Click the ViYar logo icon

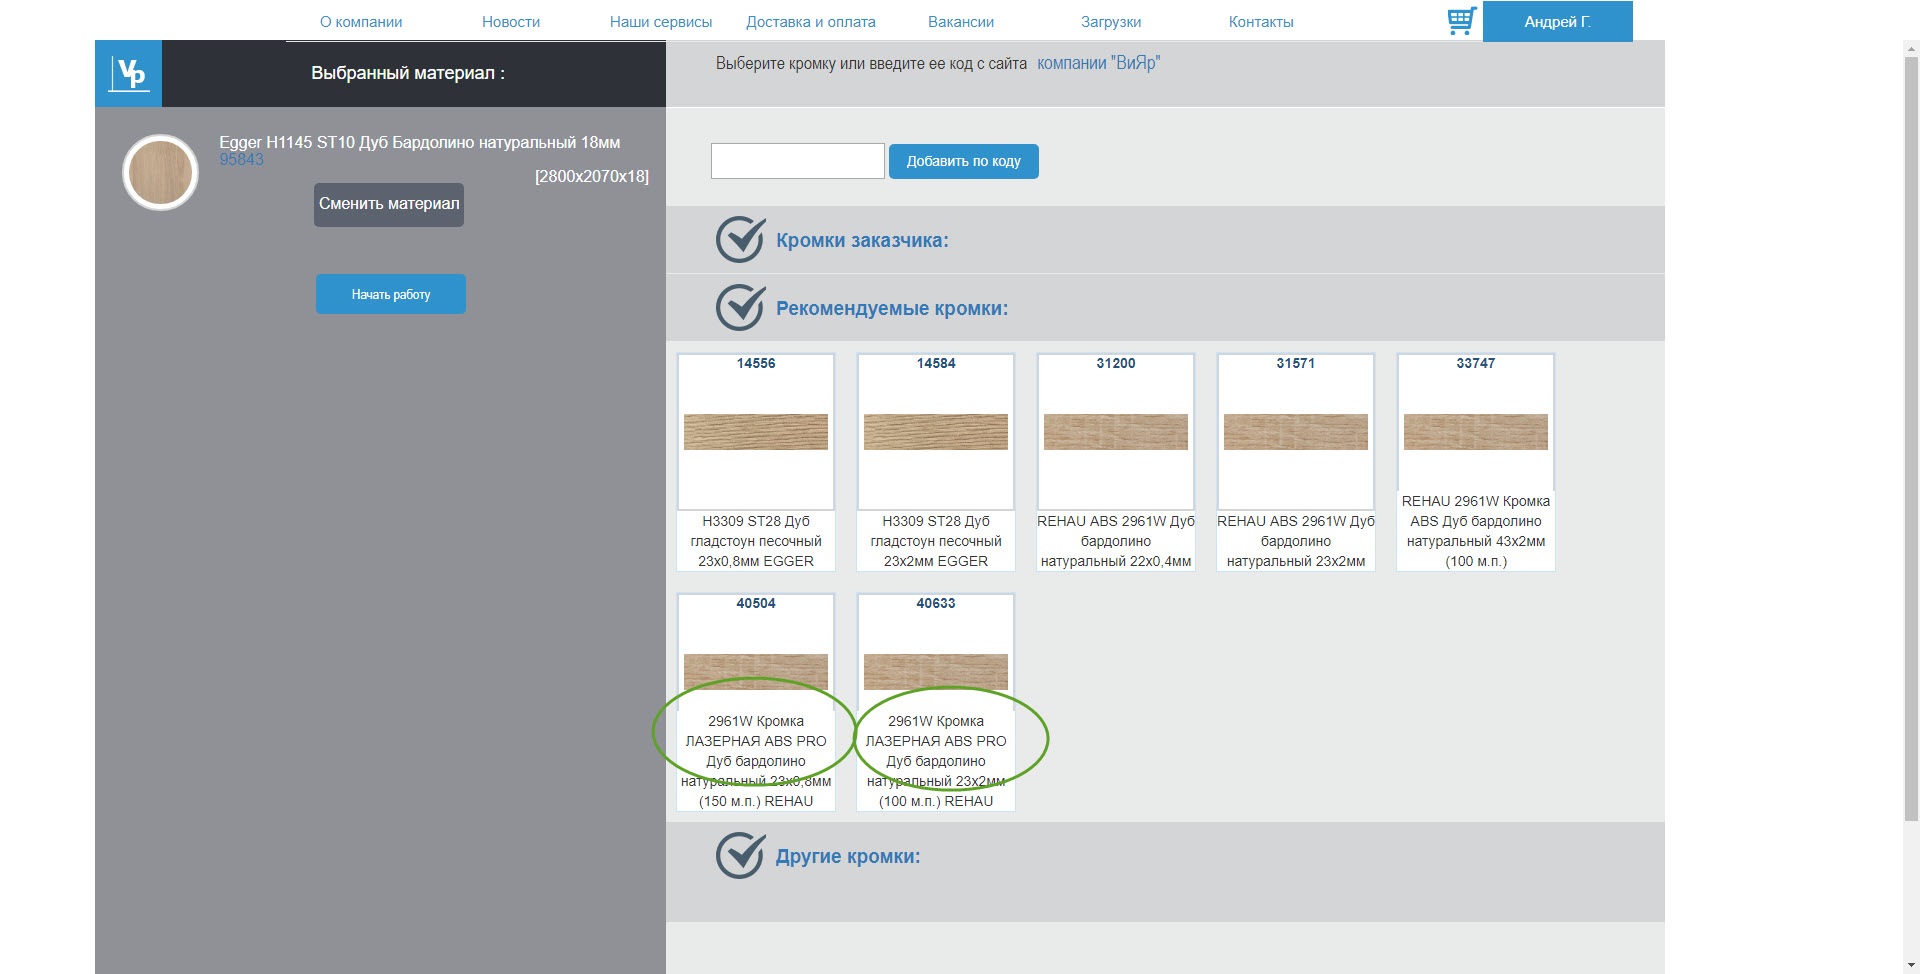point(129,73)
